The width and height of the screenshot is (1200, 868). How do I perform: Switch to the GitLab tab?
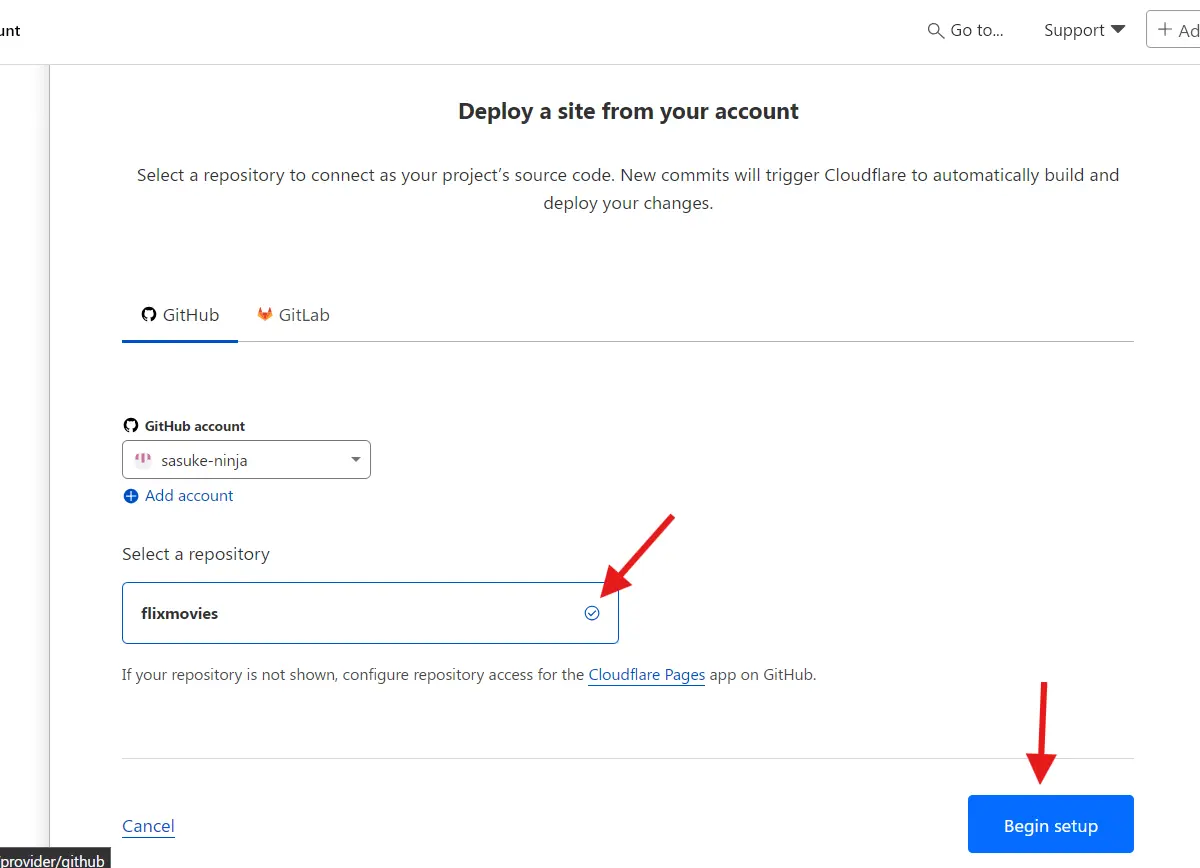point(293,315)
